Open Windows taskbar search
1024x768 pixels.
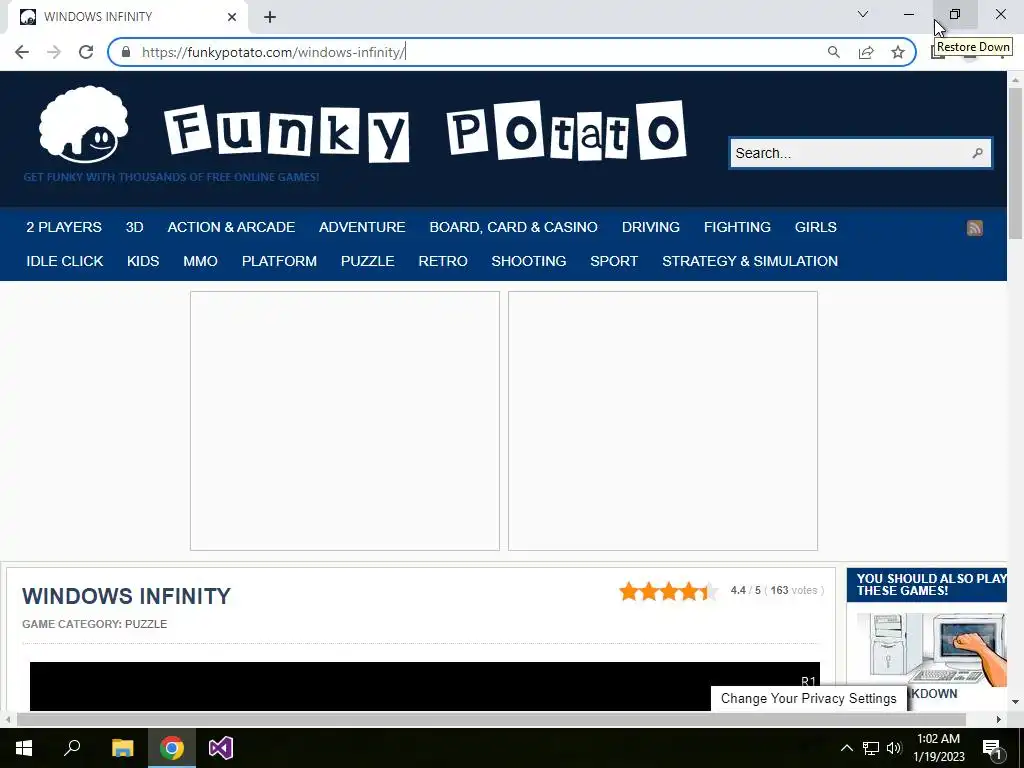point(72,748)
